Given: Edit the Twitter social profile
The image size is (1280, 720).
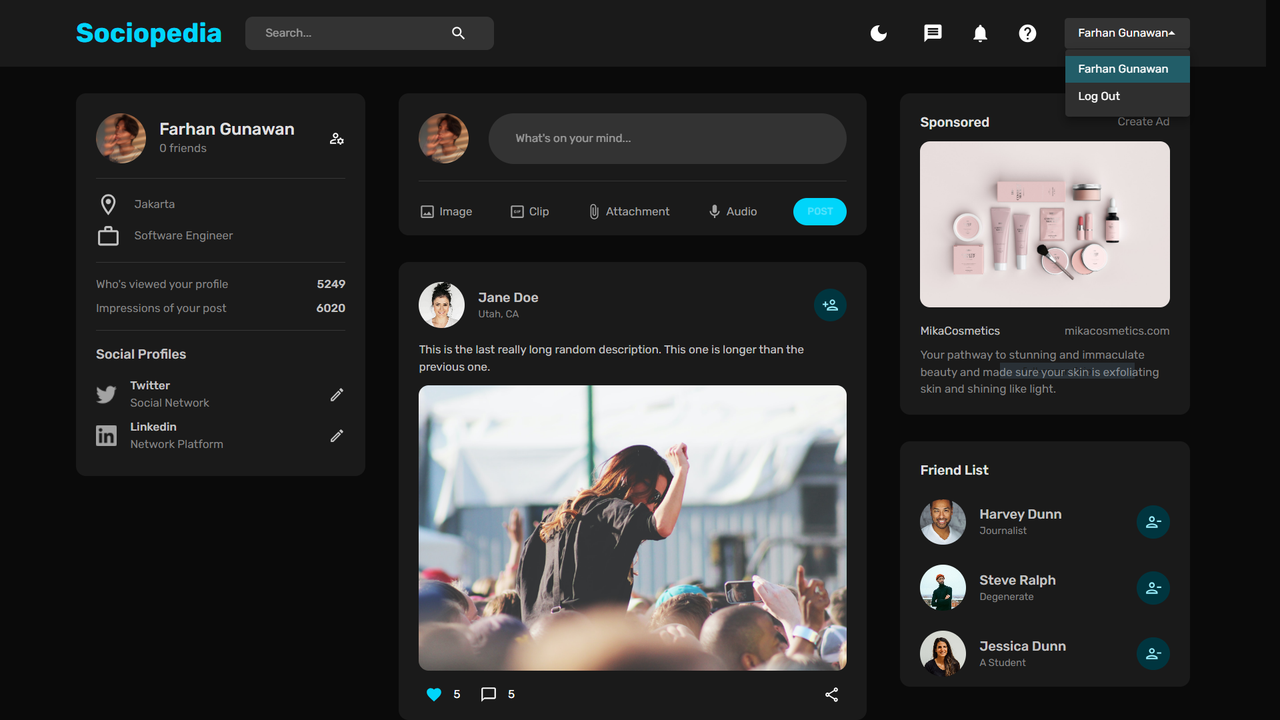Looking at the screenshot, I should (337, 394).
